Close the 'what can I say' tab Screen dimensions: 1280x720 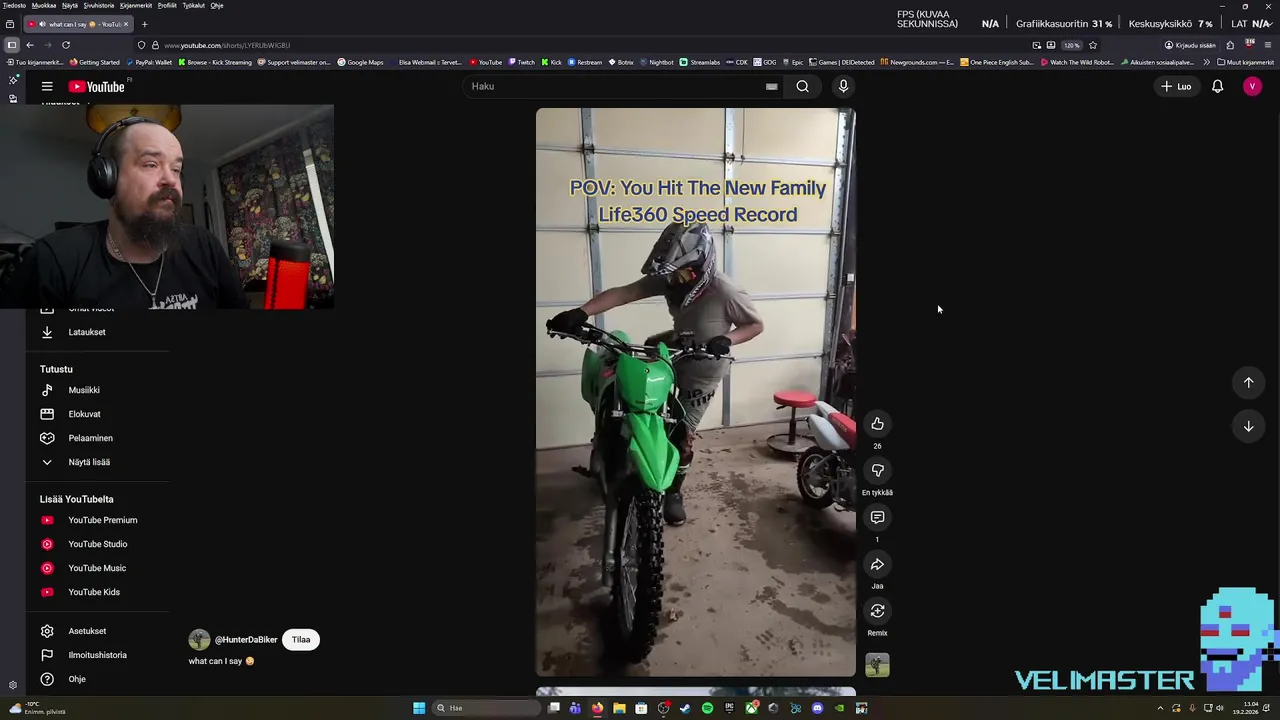pos(126,24)
